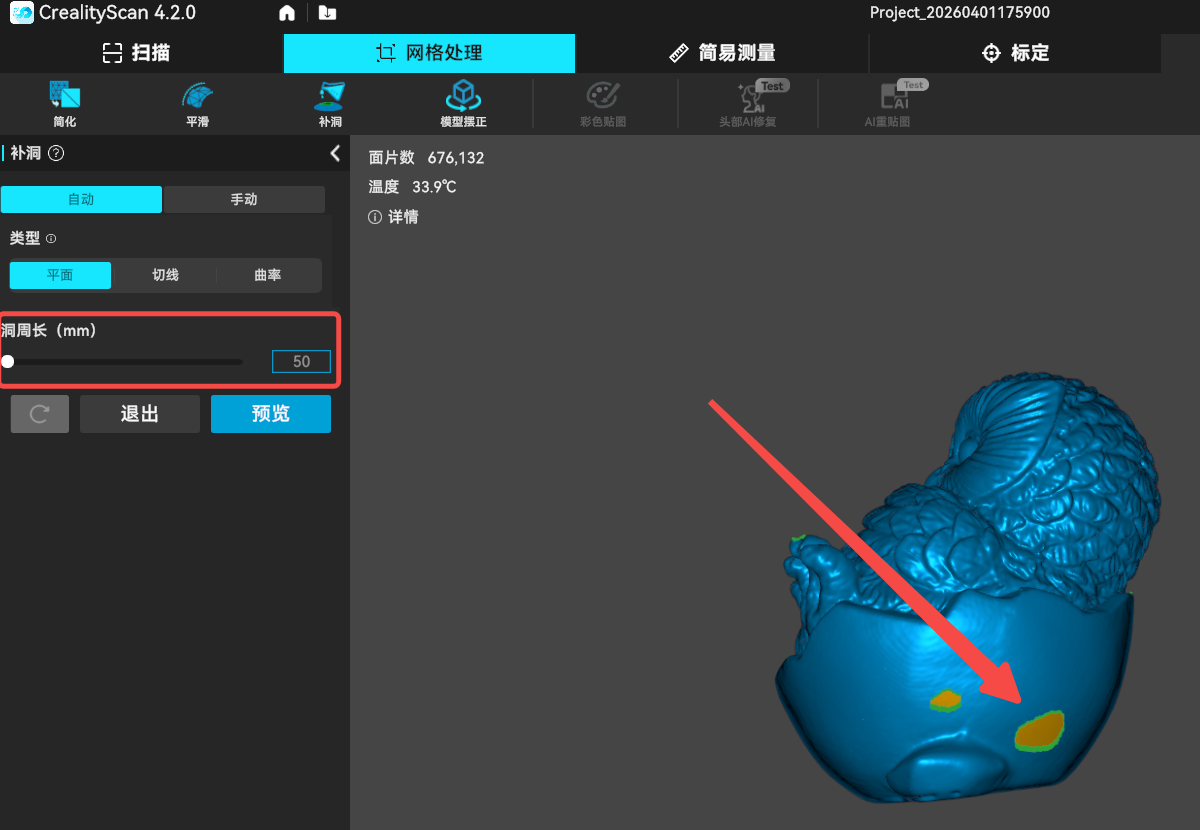Switch to the Scan (扫描) tab
The height and width of the screenshot is (830, 1200).
137,53
